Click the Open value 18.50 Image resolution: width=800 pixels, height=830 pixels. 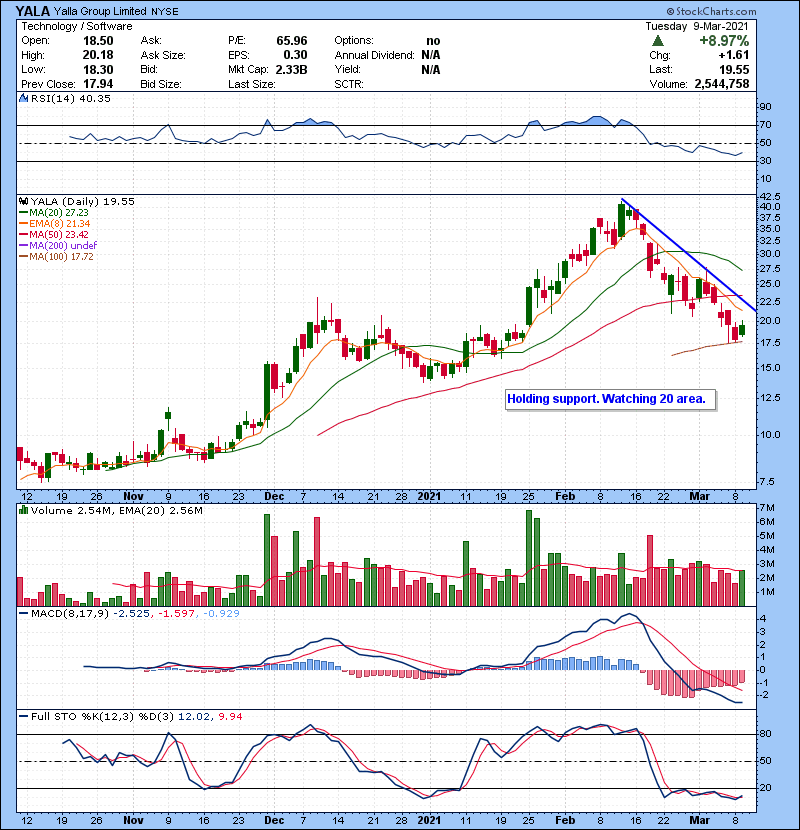[98, 41]
